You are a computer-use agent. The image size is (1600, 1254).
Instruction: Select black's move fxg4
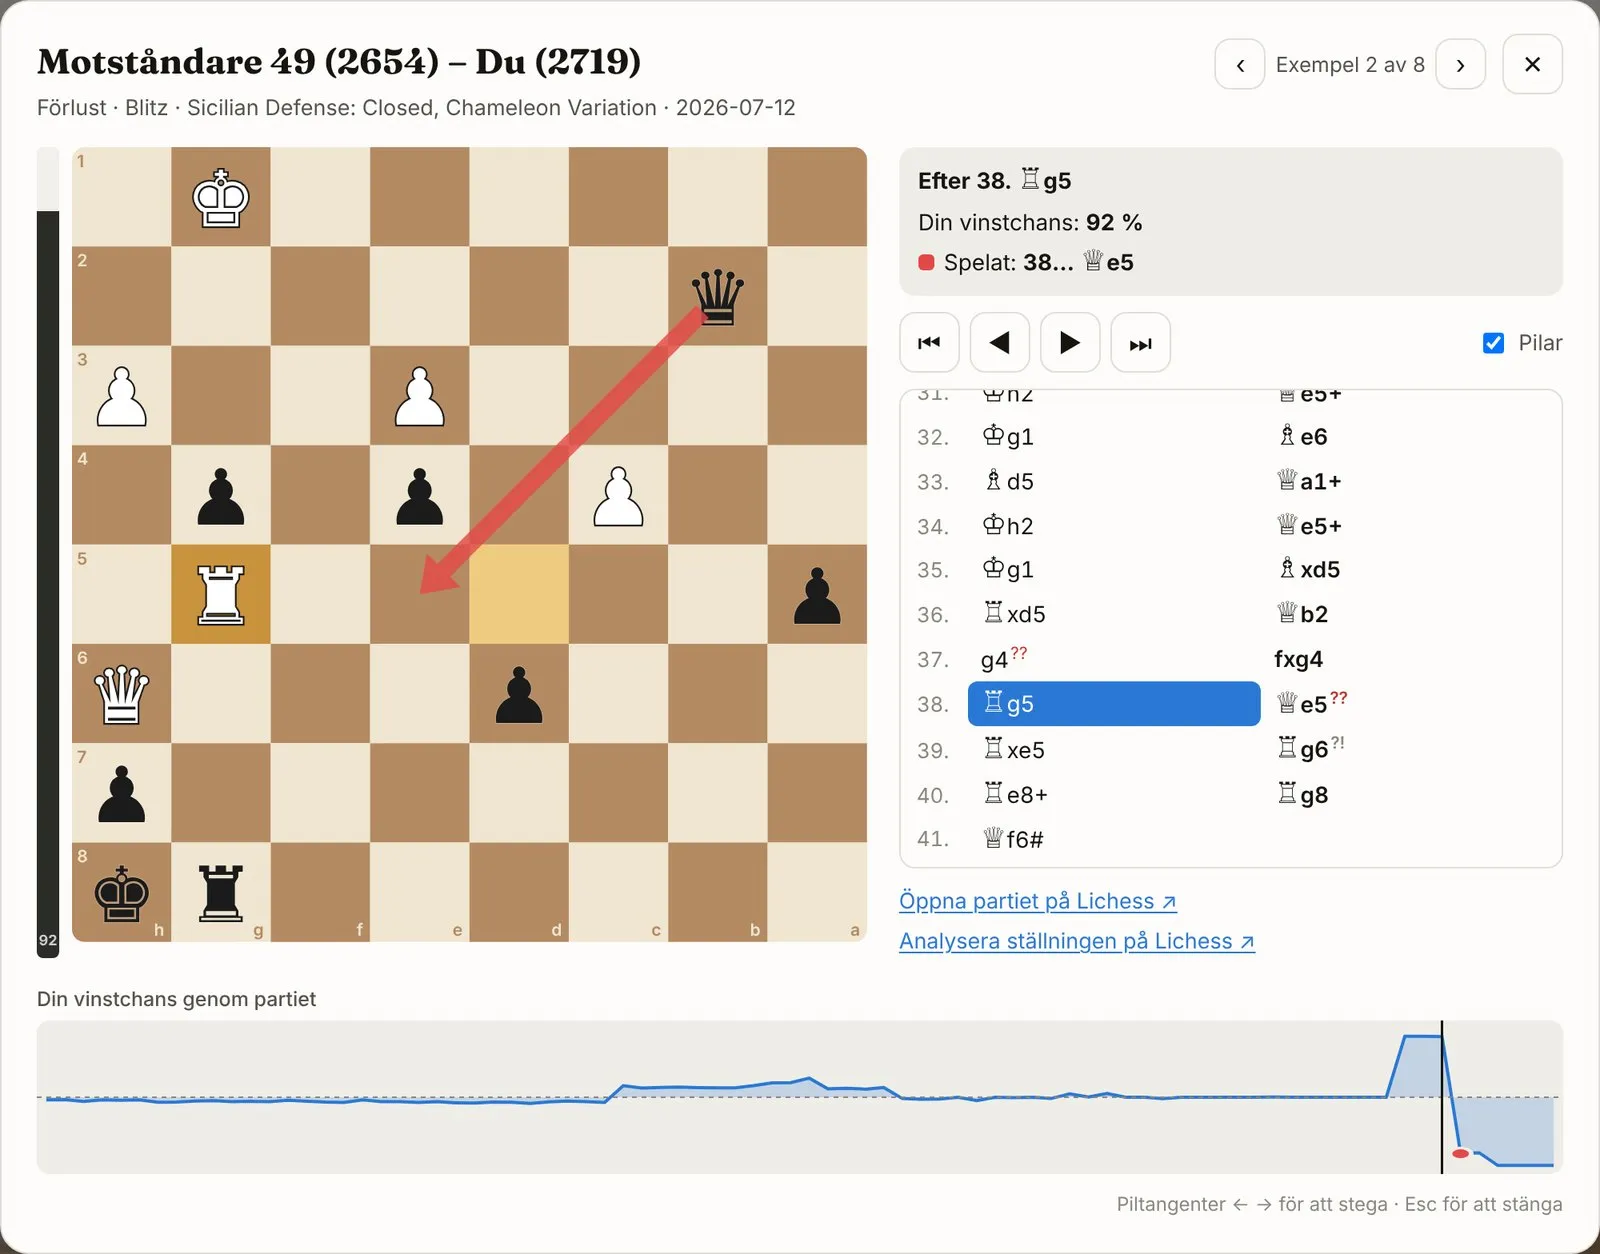[x=1298, y=659]
